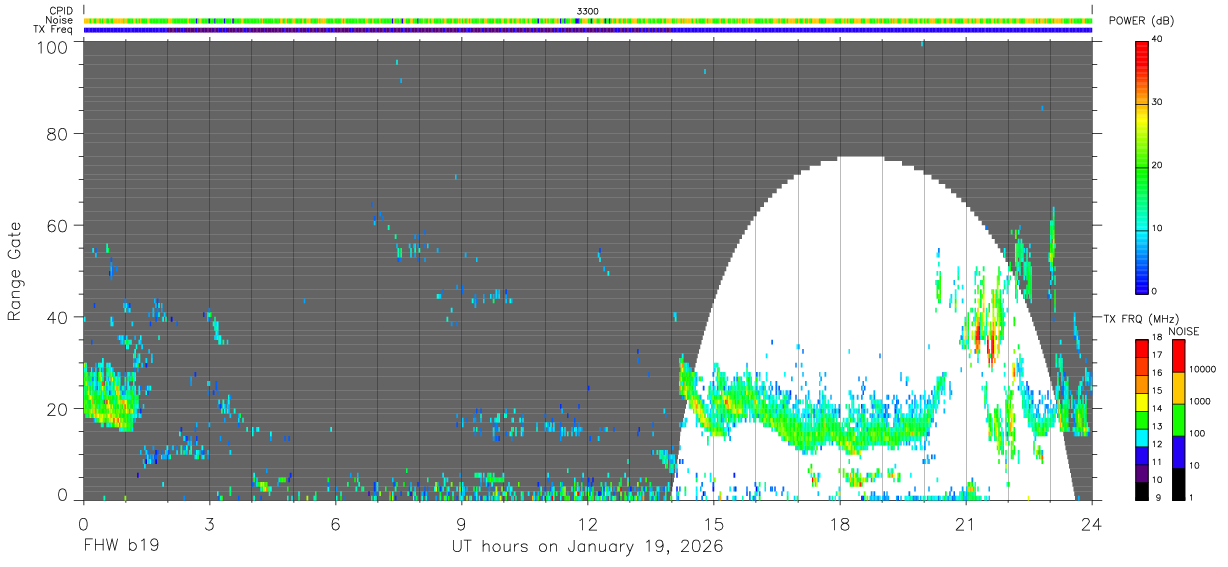Click the 18 UT hour axis label
The image size is (1228, 567).
(x=840, y=523)
